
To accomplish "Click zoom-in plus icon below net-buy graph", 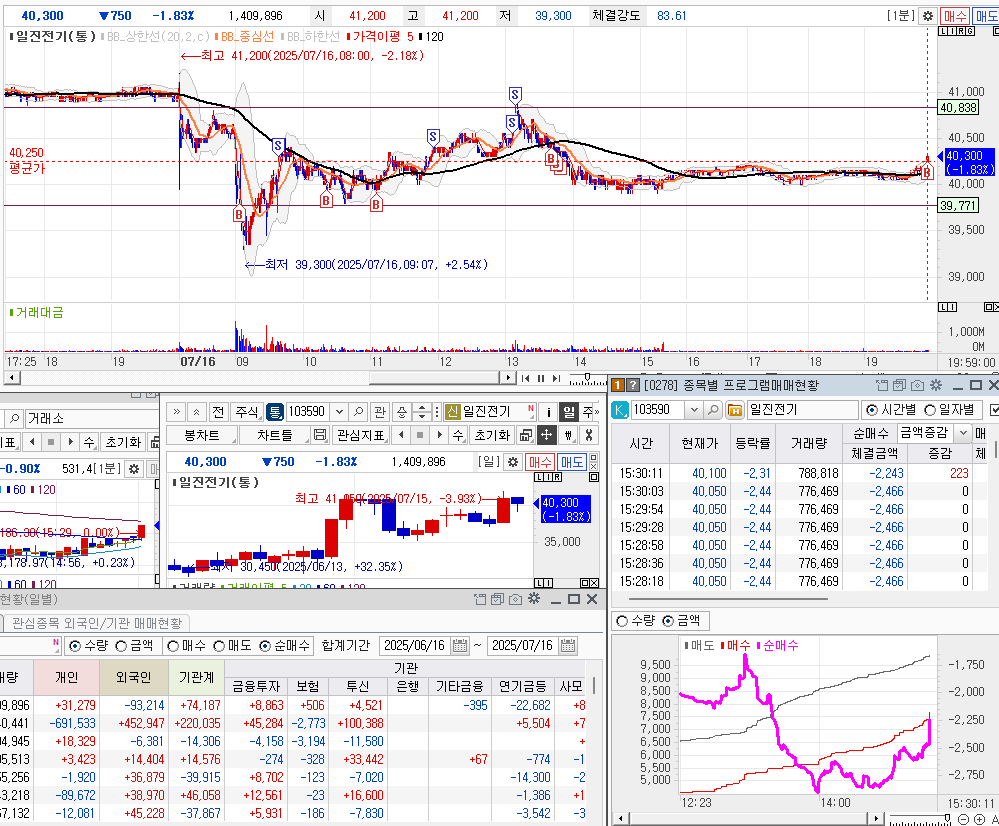I will click(x=980, y=819).
